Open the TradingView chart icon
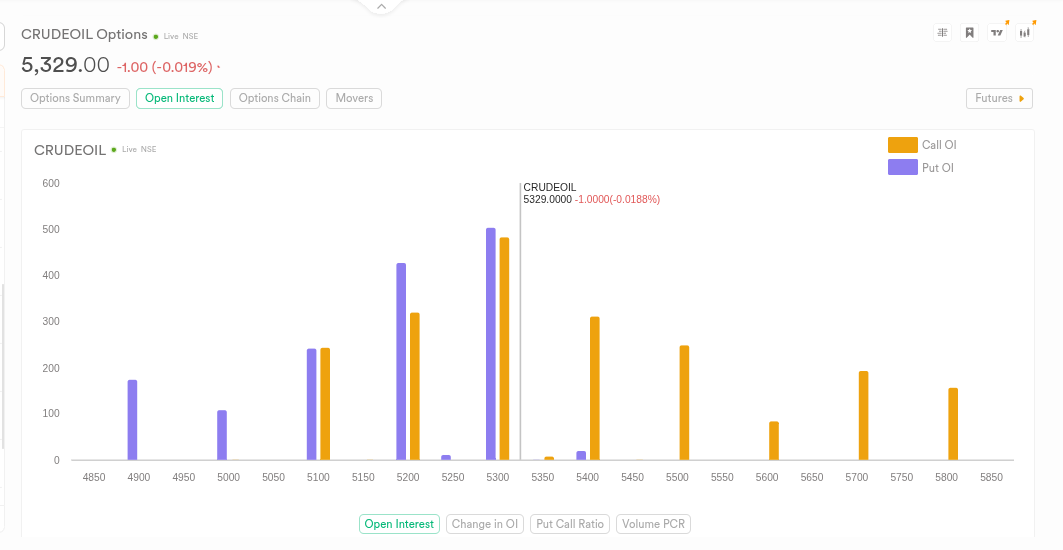This screenshot has height=550, width=1063. coord(997,33)
